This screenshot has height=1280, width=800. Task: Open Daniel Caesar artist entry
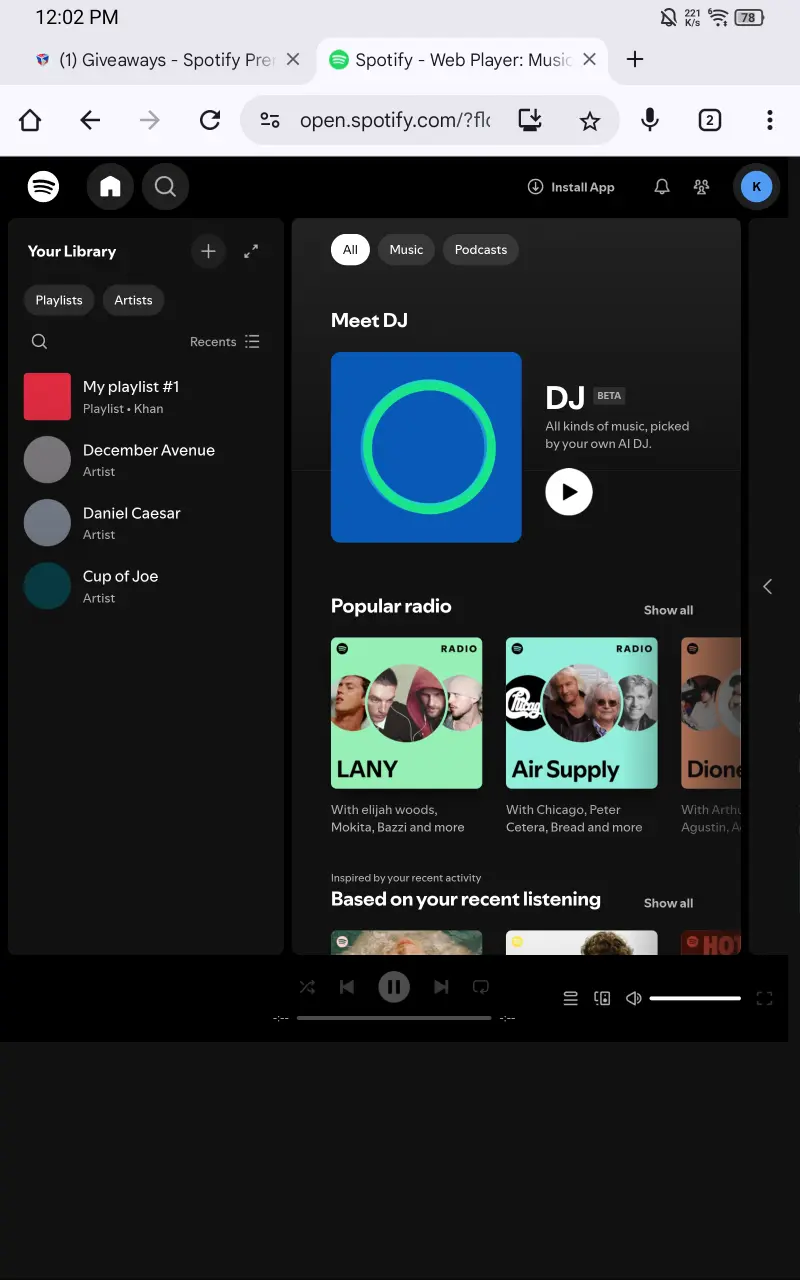(146, 523)
